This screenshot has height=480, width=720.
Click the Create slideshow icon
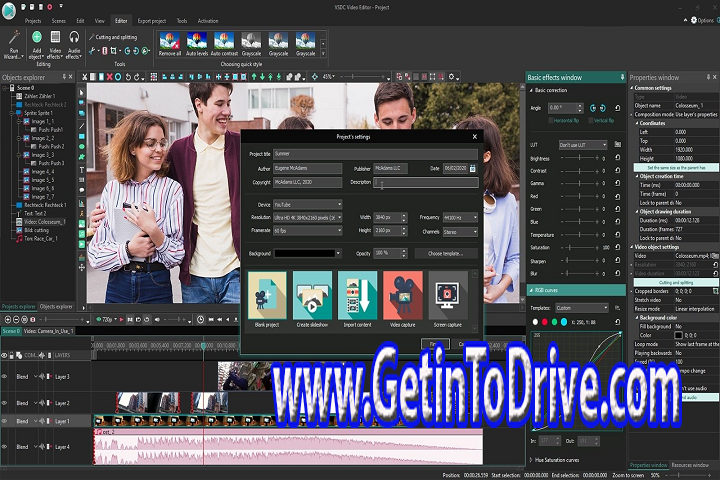(x=312, y=295)
